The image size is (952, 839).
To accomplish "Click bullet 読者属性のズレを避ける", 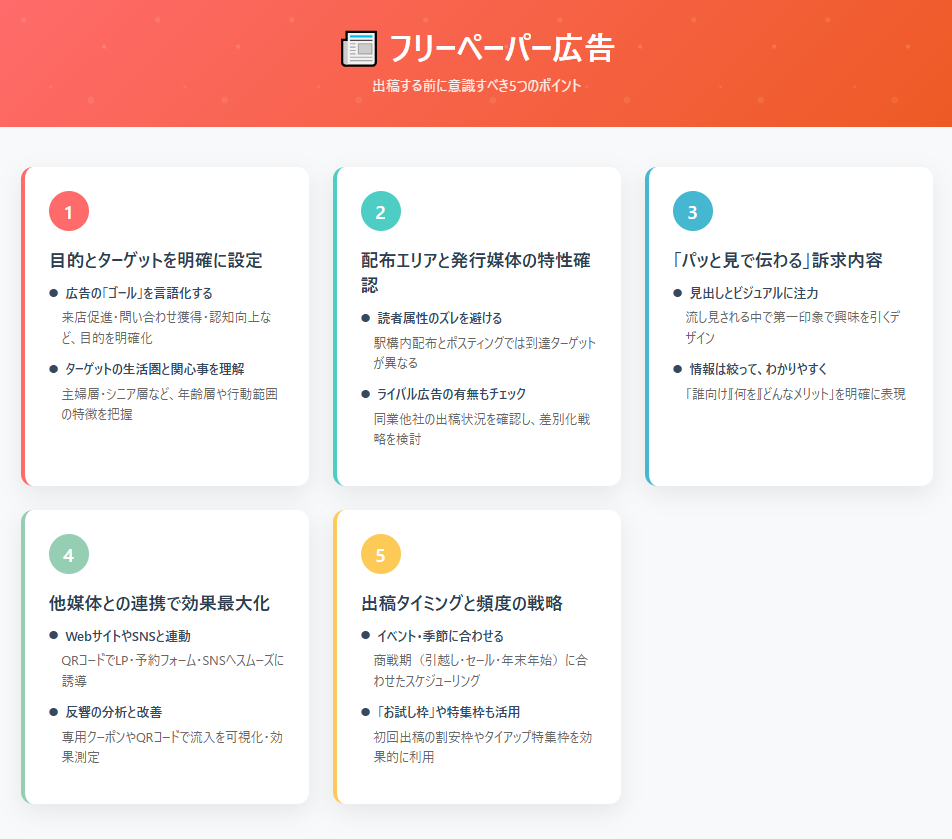I will [x=440, y=318].
